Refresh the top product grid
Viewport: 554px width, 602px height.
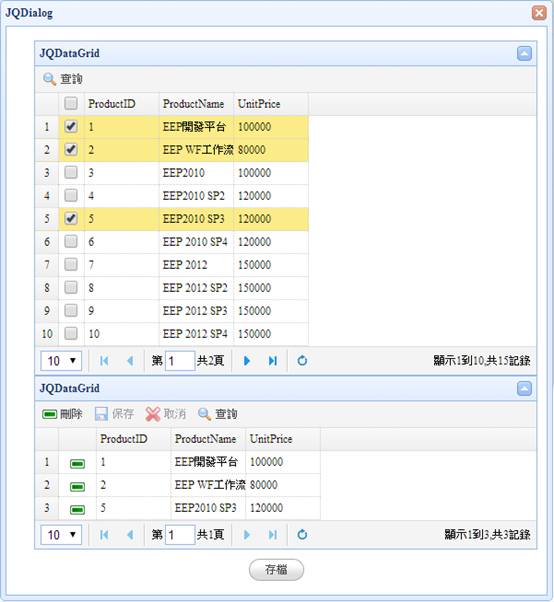tap(302, 361)
